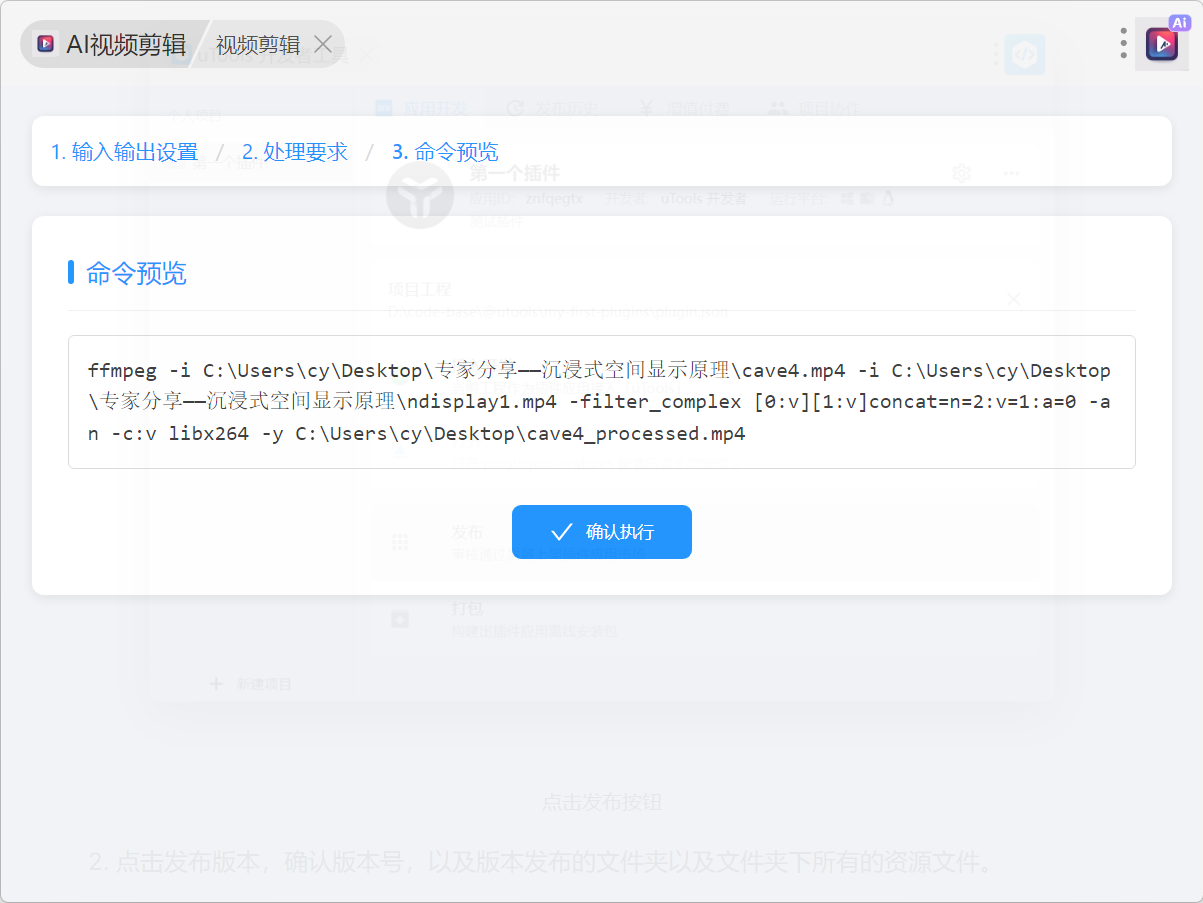The image size is (1203, 903).
Task: Click inside the ffmpeg command text box
Action: point(601,402)
